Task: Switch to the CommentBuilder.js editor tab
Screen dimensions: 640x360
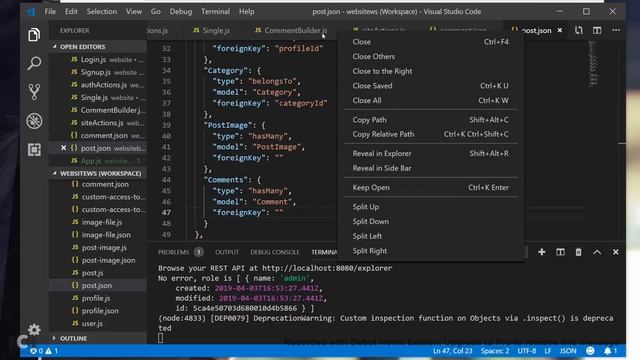Action: coord(291,30)
